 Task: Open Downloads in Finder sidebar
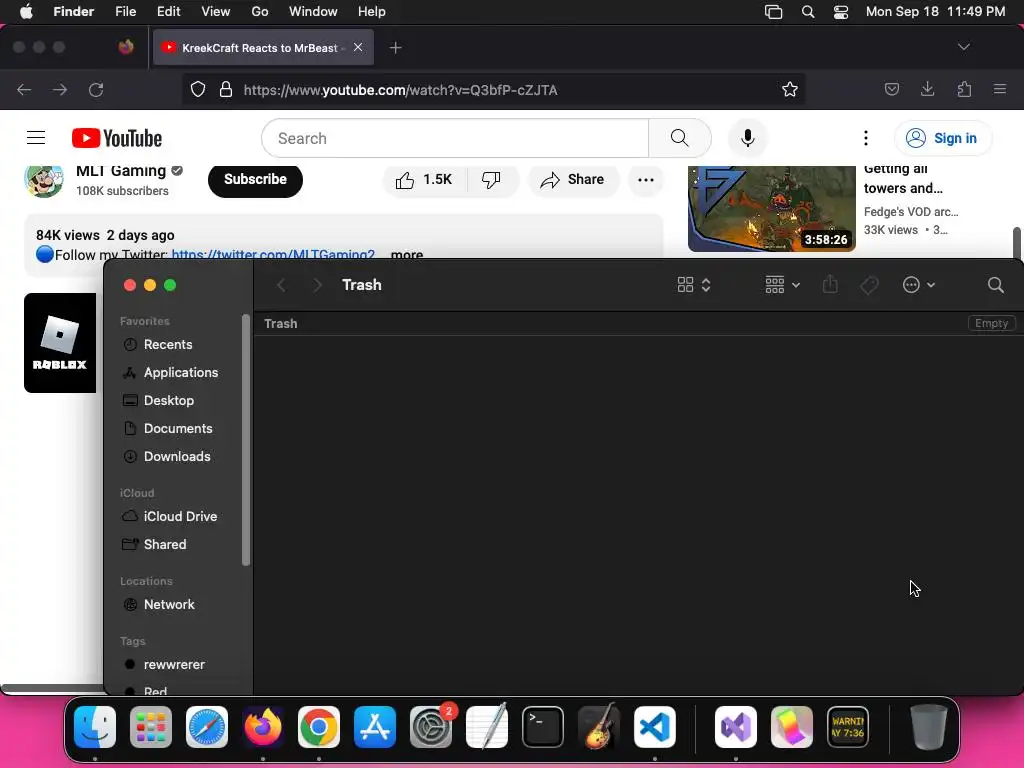coord(178,456)
